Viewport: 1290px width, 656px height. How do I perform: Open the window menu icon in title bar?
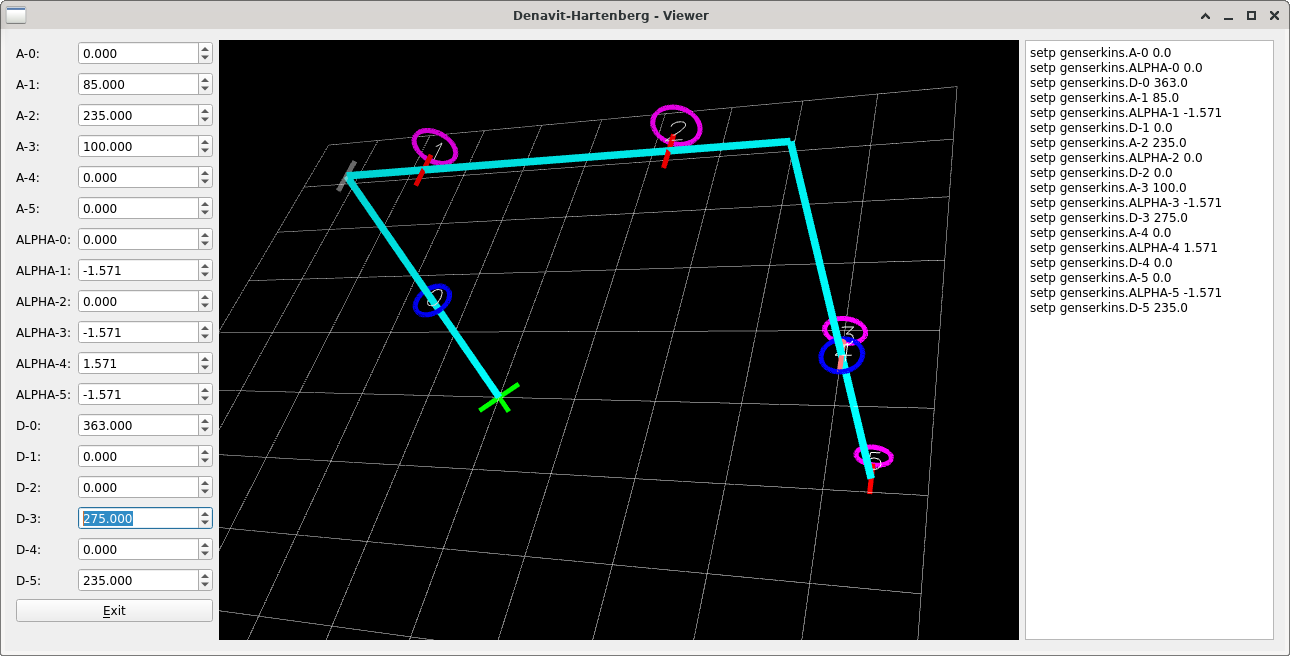[16, 15]
